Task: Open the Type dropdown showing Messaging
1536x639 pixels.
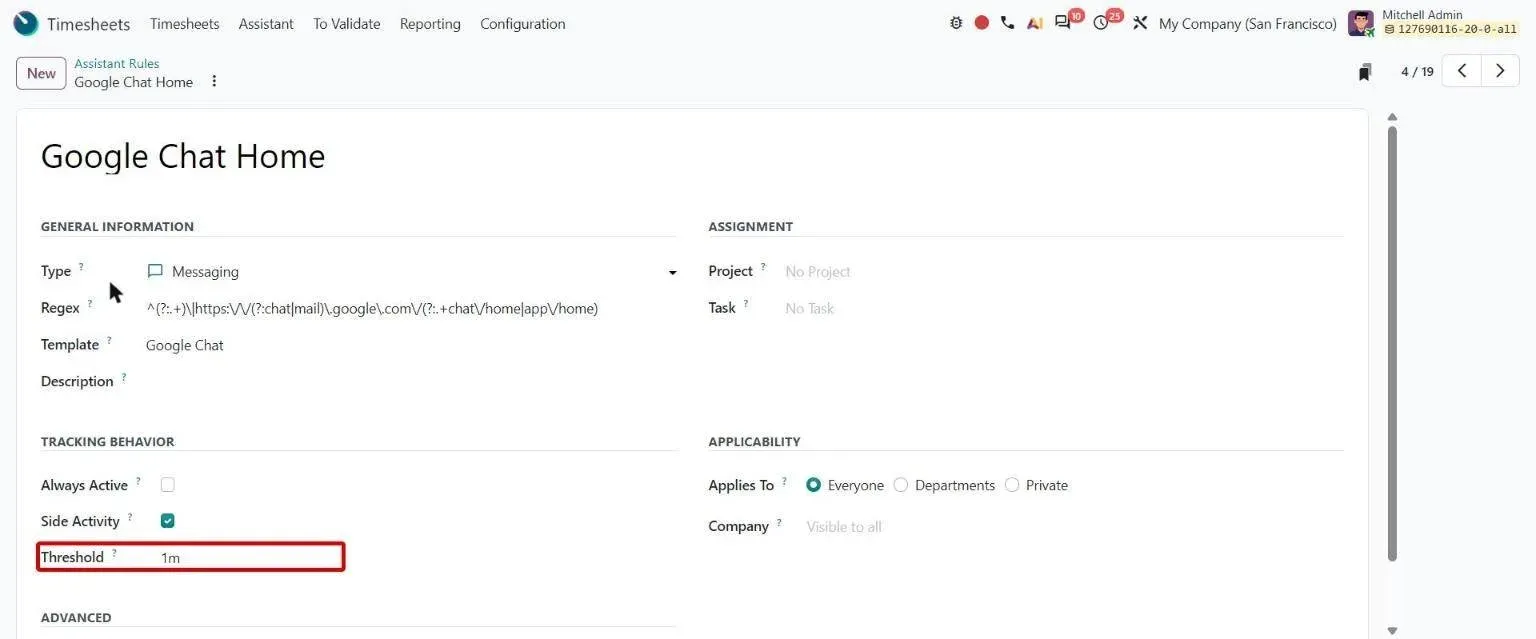Action: tap(411, 272)
